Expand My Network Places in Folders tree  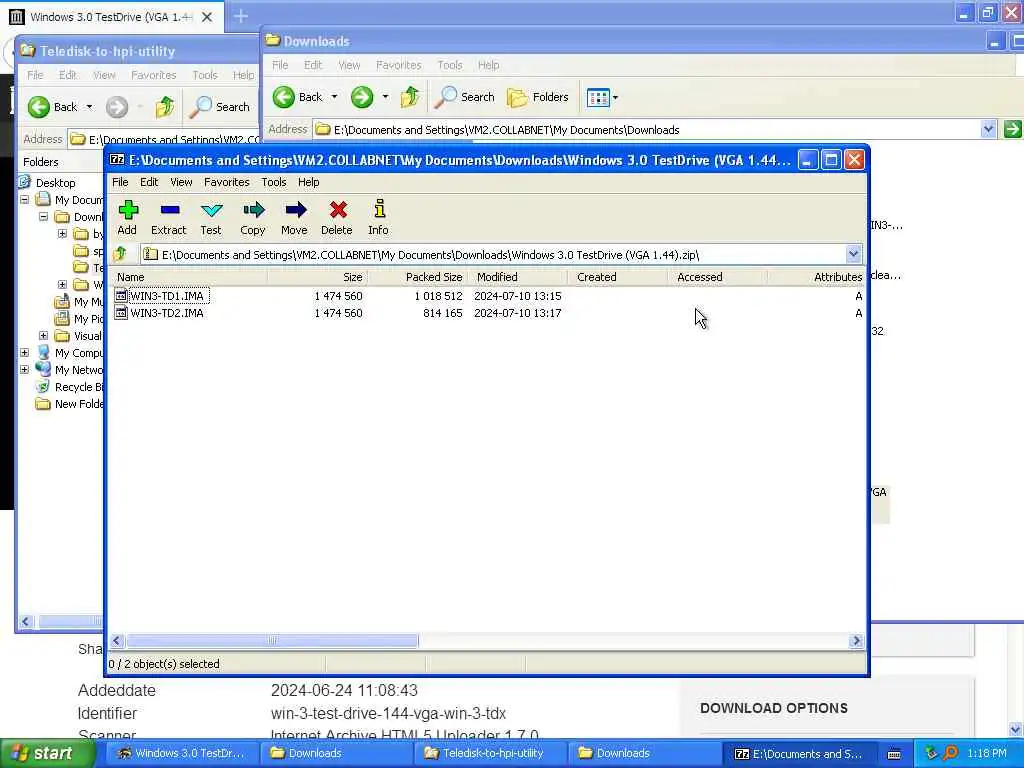coord(25,370)
